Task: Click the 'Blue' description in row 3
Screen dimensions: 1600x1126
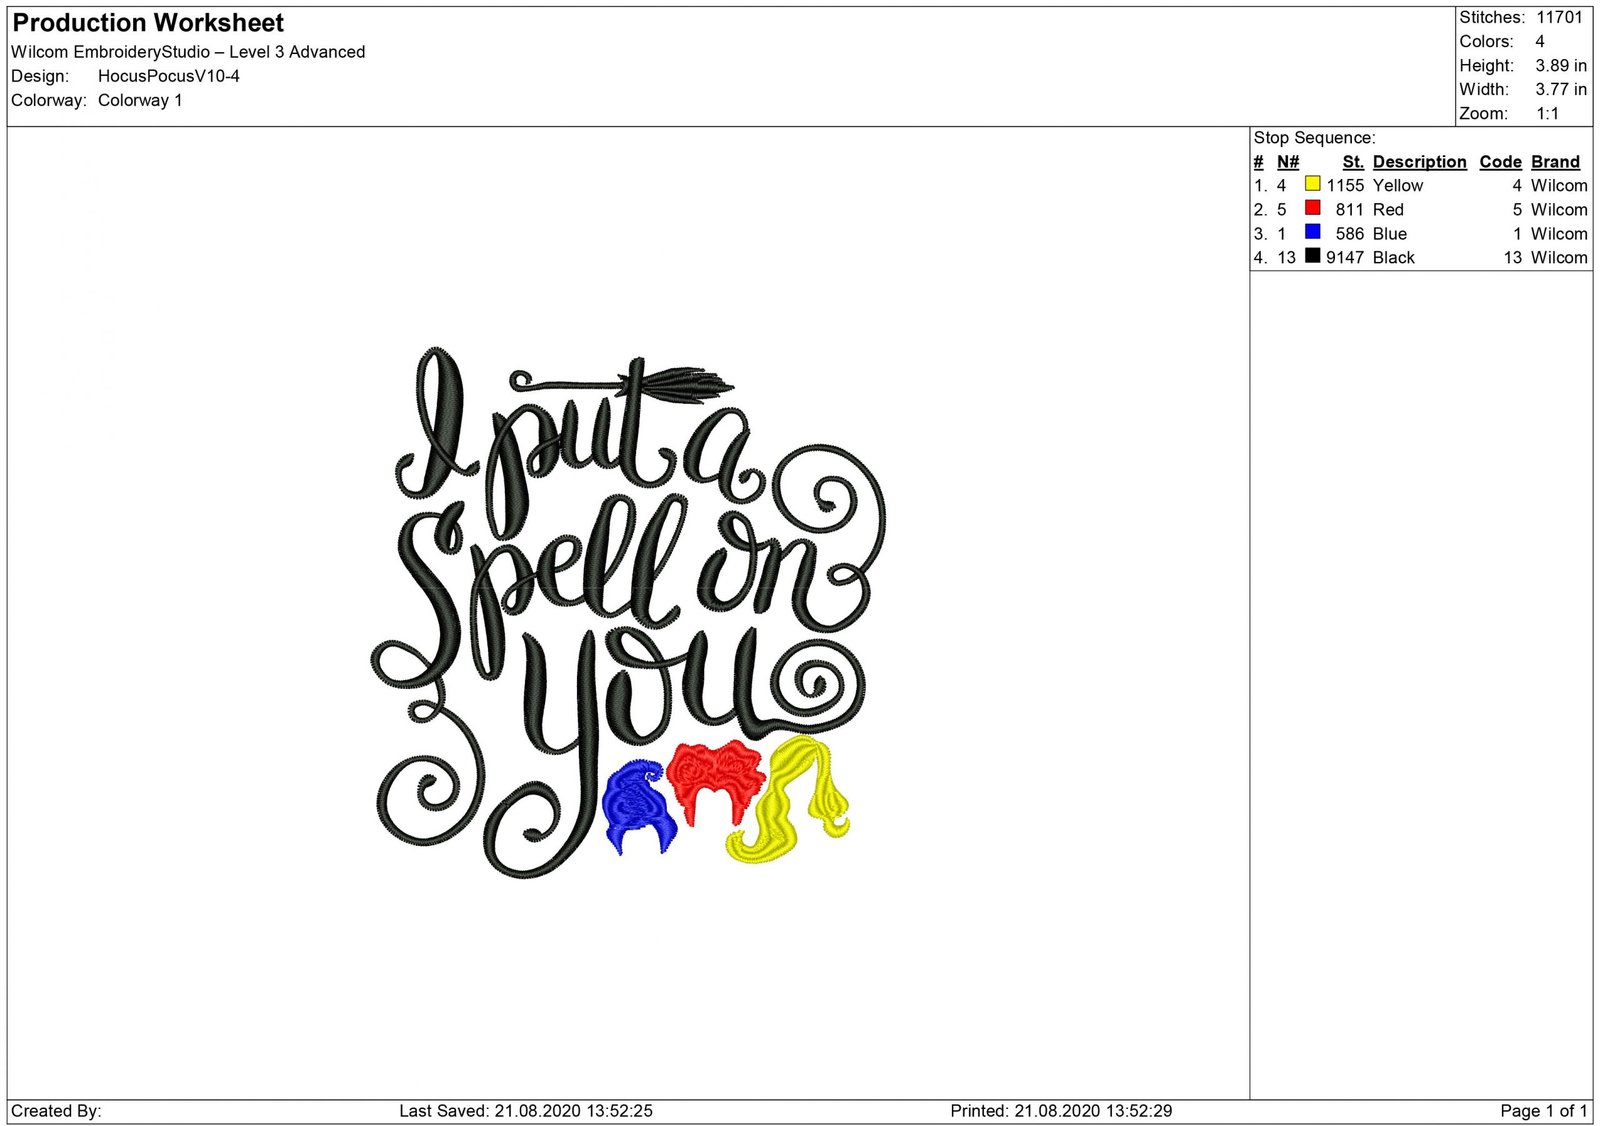Action: point(1389,234)
